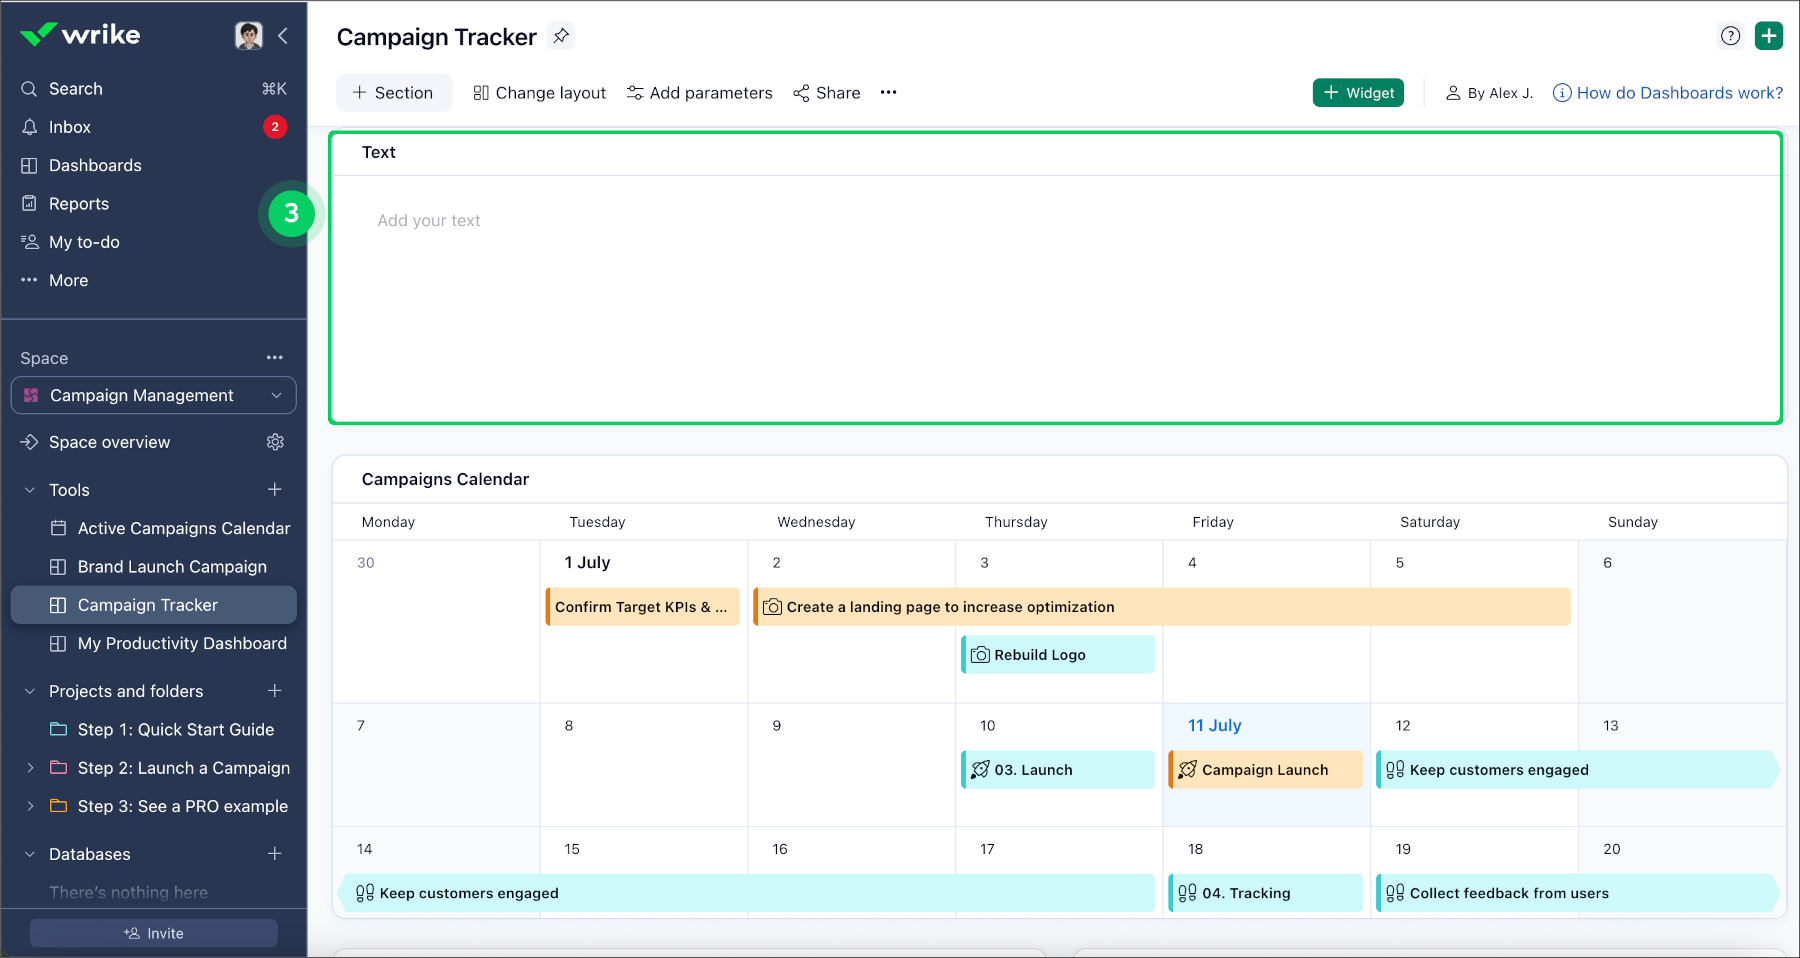Screen dimensions: 1800x958
Task: Open dashboard more actions ellipsis
Action: [888, 93]
